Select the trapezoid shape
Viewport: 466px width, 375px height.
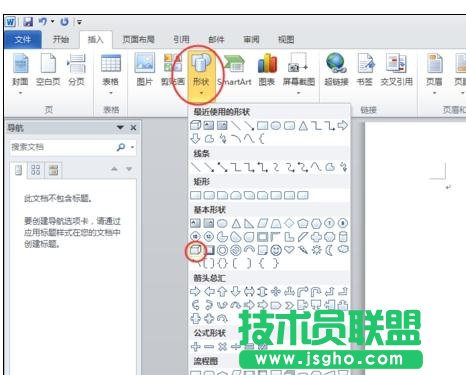point(276,223)
